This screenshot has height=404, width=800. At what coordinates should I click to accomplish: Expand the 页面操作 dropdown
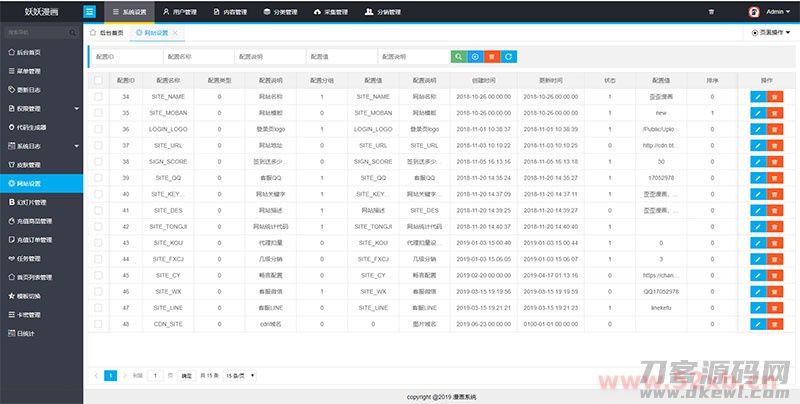click(771, 33)
